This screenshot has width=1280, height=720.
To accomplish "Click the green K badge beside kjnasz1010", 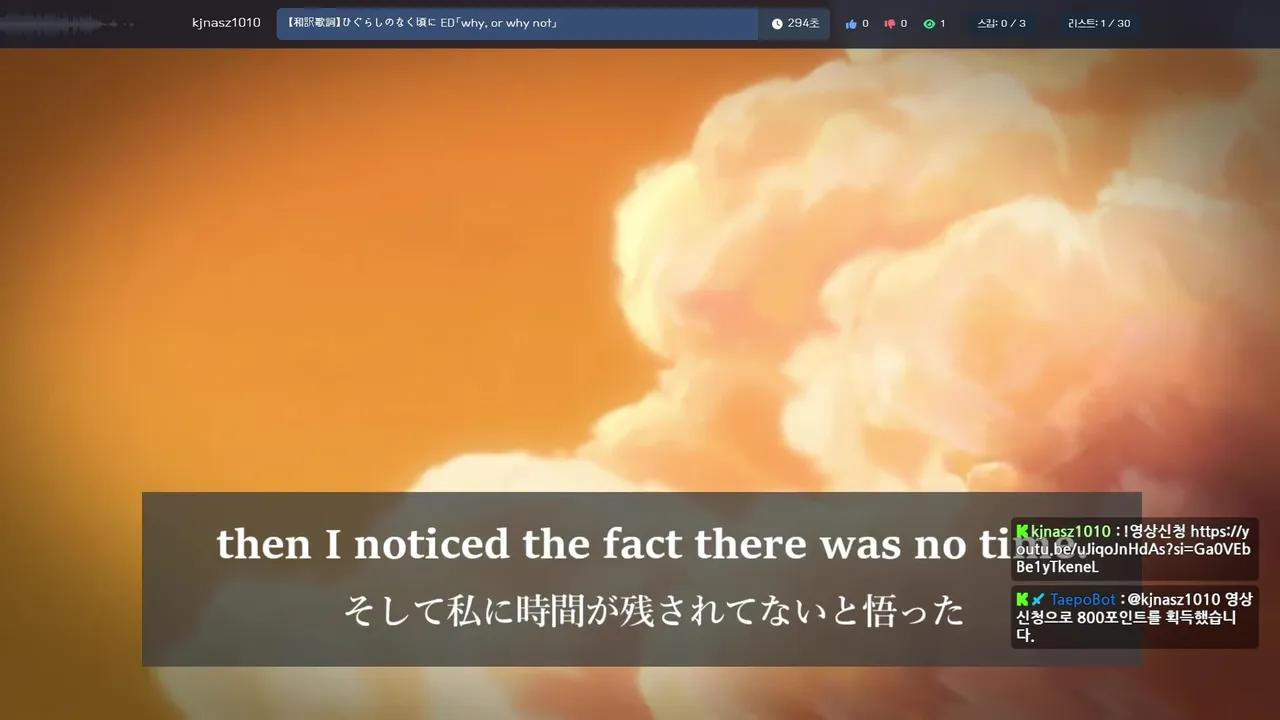I will [x=1022, y=531].
